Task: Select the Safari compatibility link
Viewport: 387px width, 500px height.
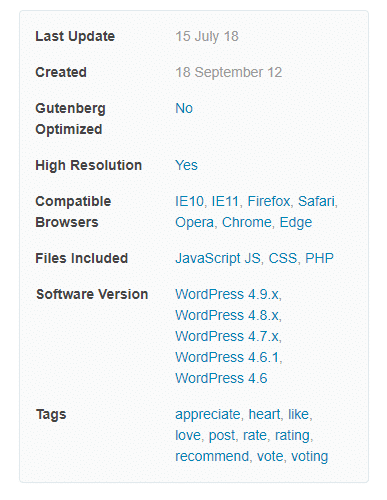Action: [x=316, y=201]
